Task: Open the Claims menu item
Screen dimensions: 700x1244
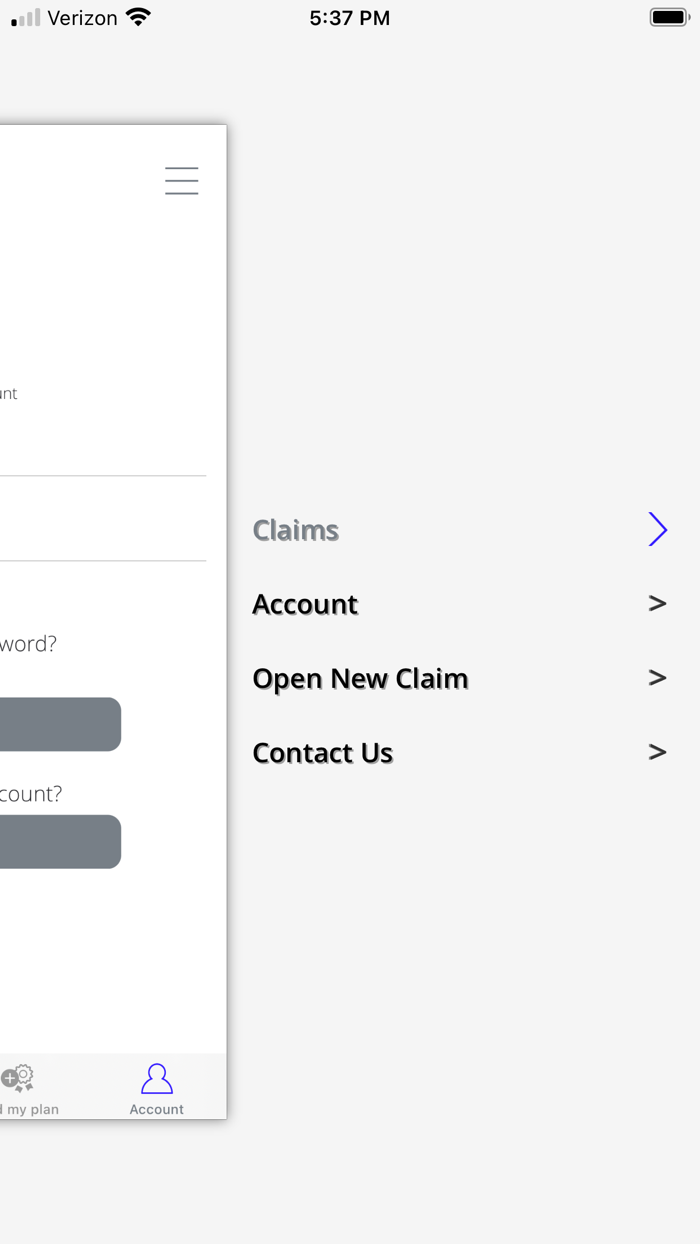Action: click(296, 530)
